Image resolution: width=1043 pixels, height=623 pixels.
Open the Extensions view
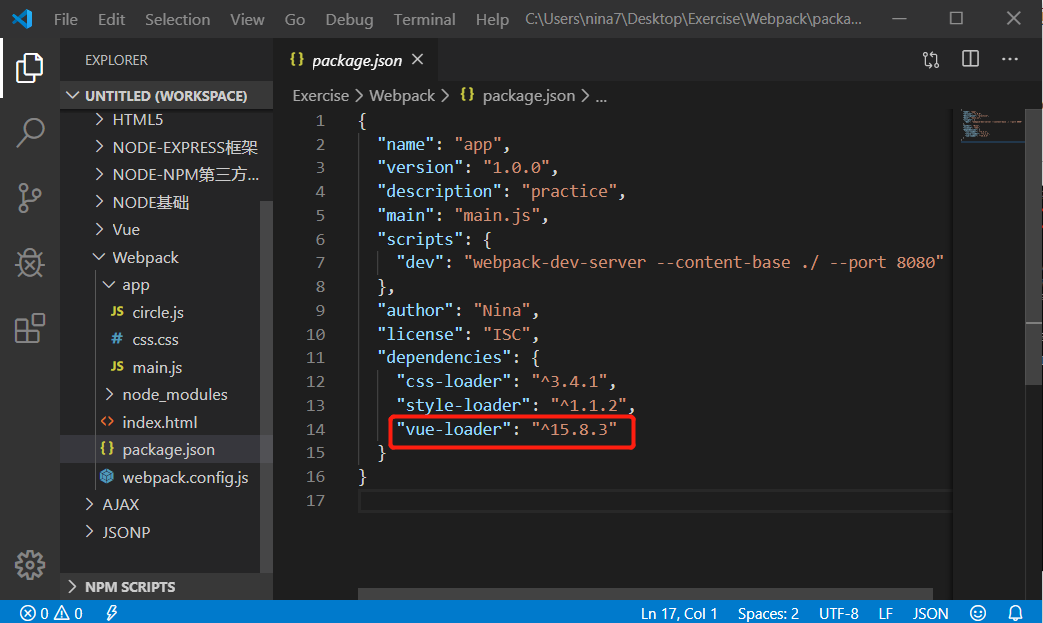pyautogui.click(x=29, y=328)
